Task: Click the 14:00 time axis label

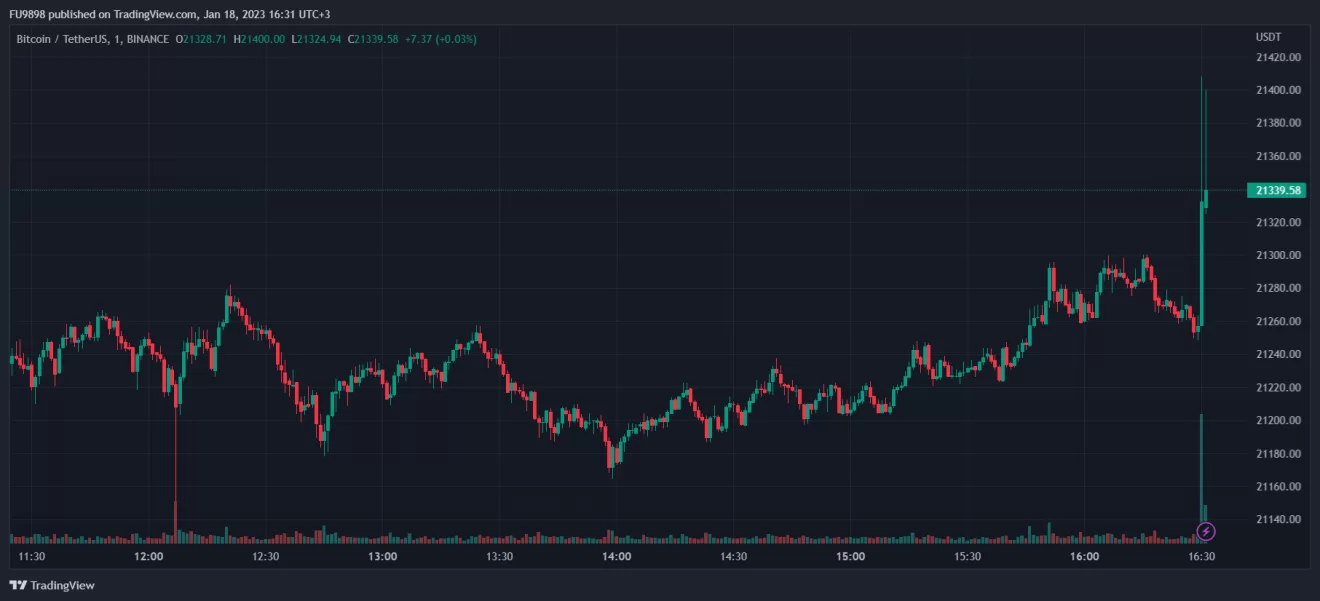Action: coord(616,557)
